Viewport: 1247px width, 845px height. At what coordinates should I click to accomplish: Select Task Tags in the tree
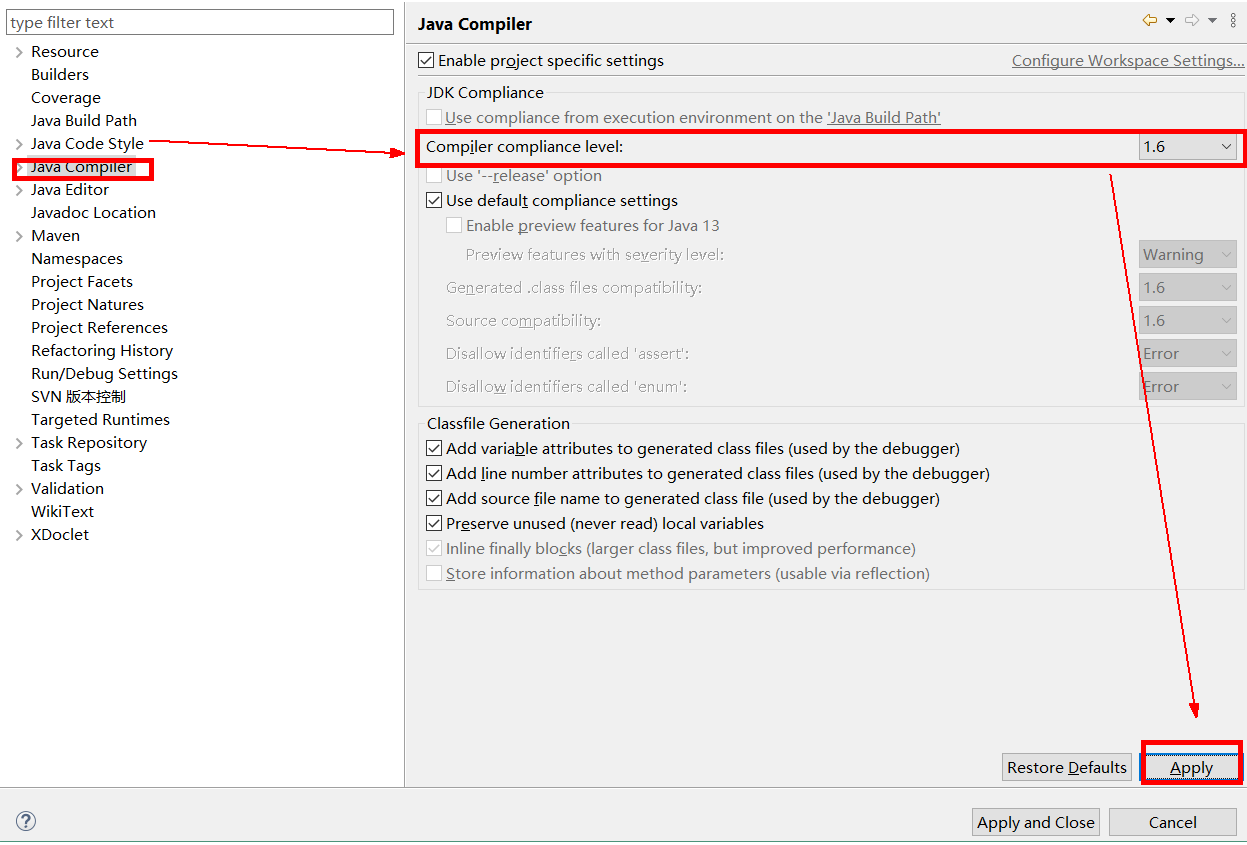coord(66,466)
